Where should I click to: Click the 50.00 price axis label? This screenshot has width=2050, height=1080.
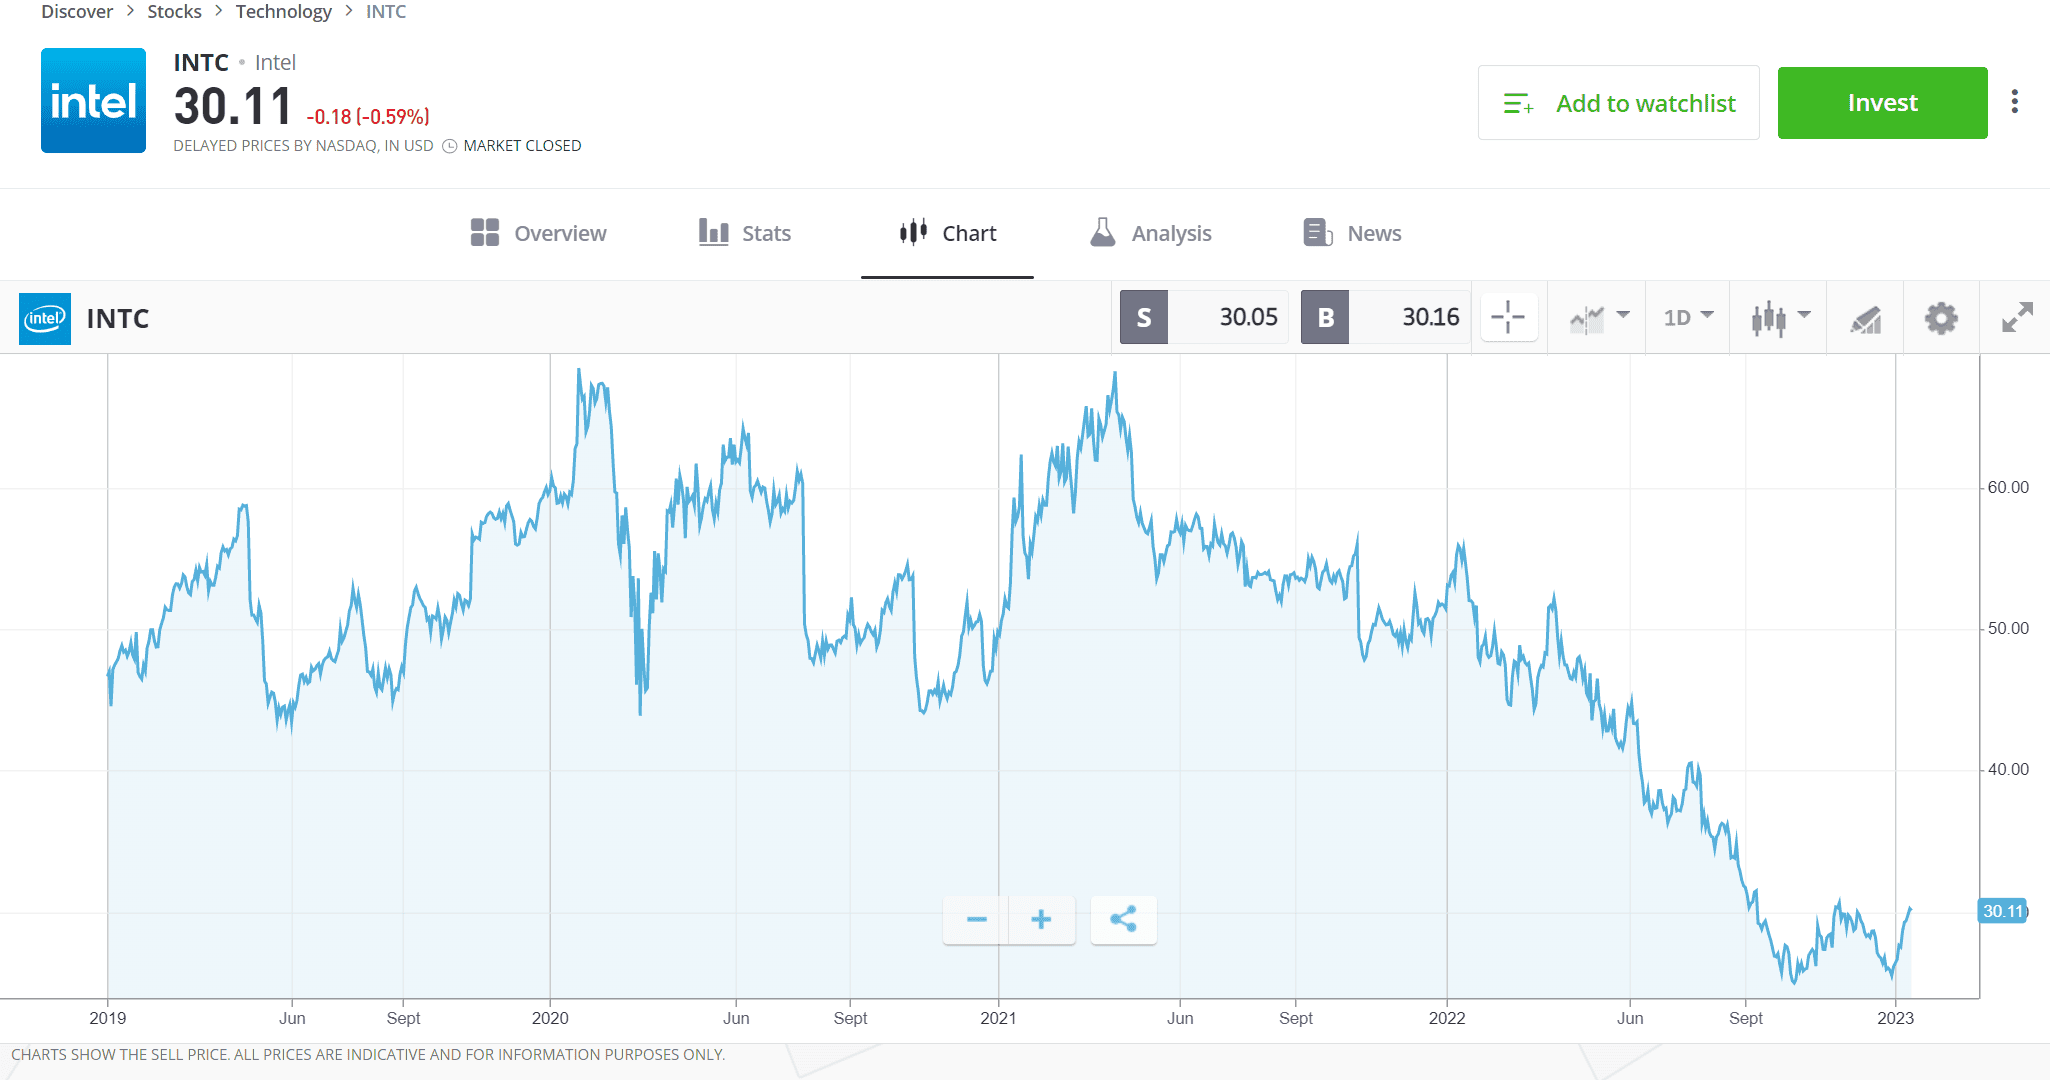2008,629
